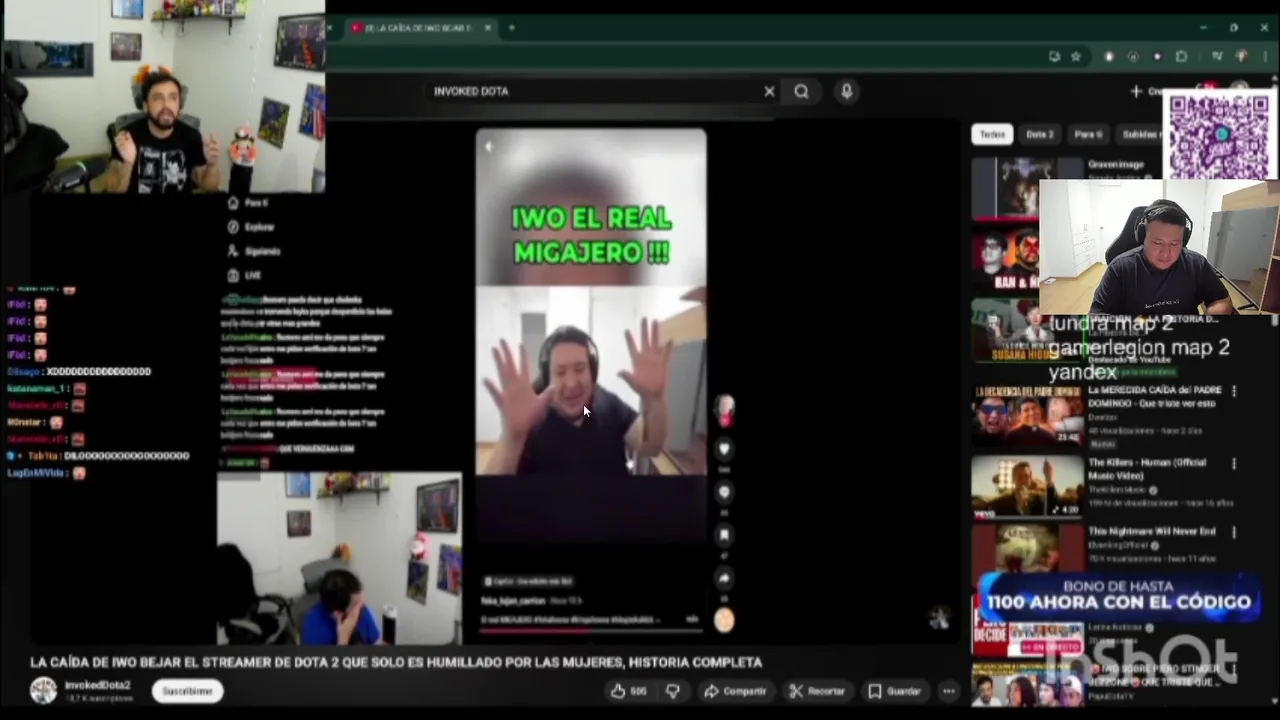This screenshot has width=1280, height=720.
Task: Close the LA CAÍDA DE IWO browser tab
Action: click(488, 28)
